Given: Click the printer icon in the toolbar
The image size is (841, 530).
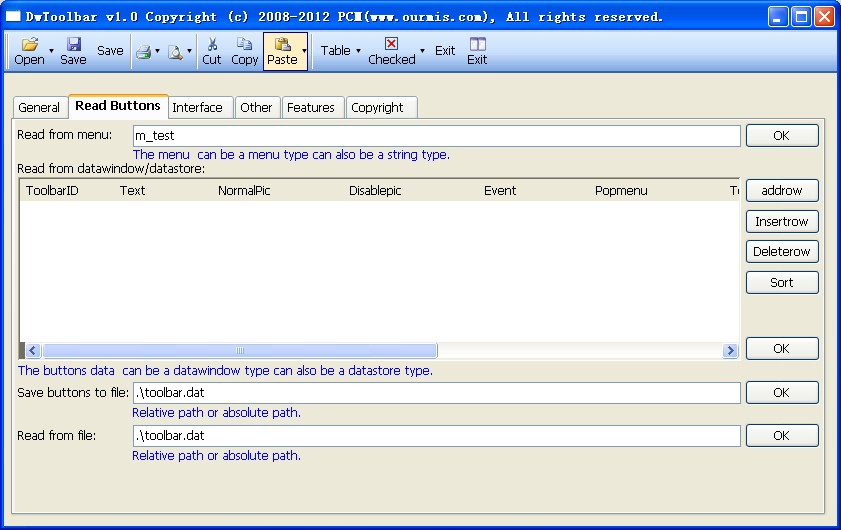Looking at the screenshot, I should pyautogui.click(x=143, y=52).
